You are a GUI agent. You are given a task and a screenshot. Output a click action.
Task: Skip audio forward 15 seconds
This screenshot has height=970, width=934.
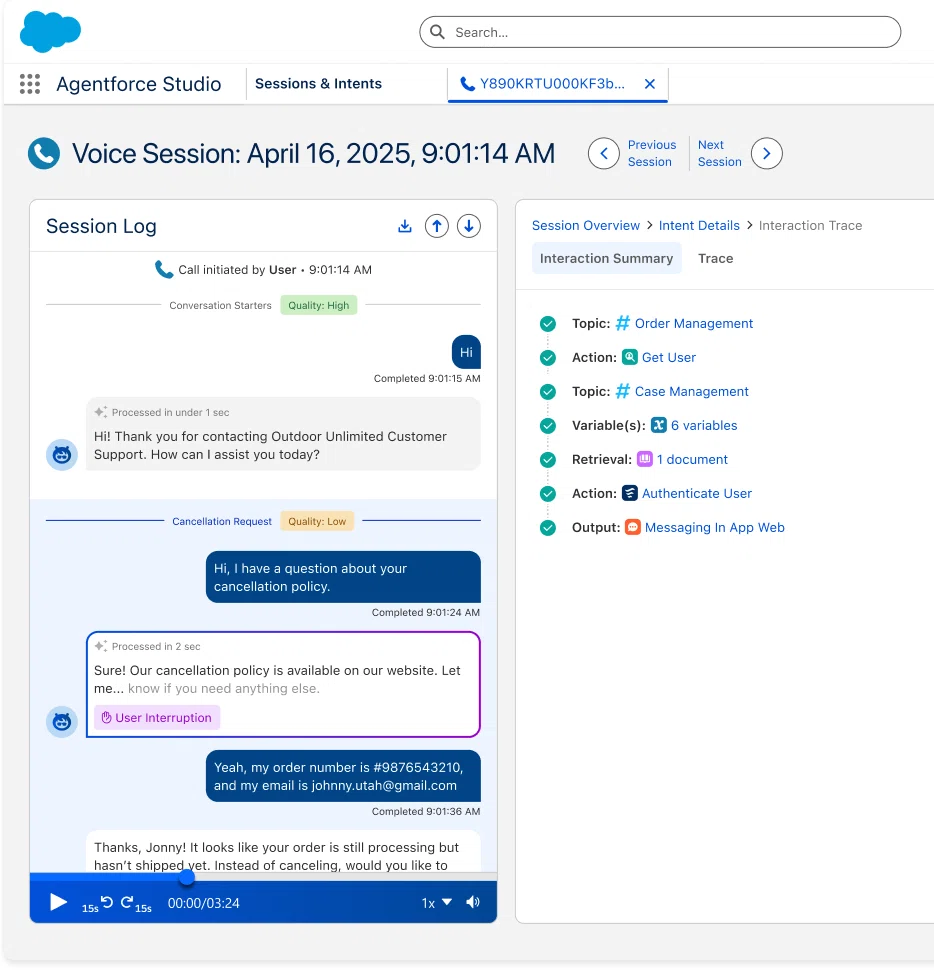[135, 904]
